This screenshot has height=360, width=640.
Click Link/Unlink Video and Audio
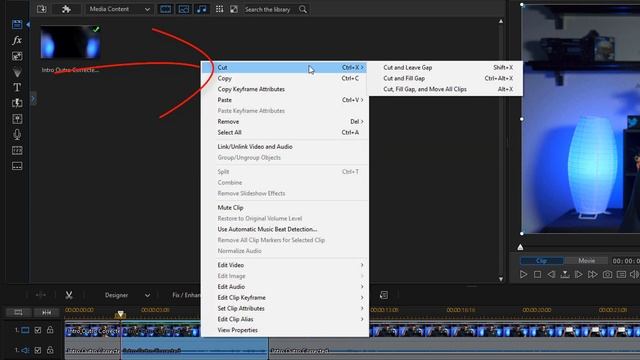[x=285, y=147]
